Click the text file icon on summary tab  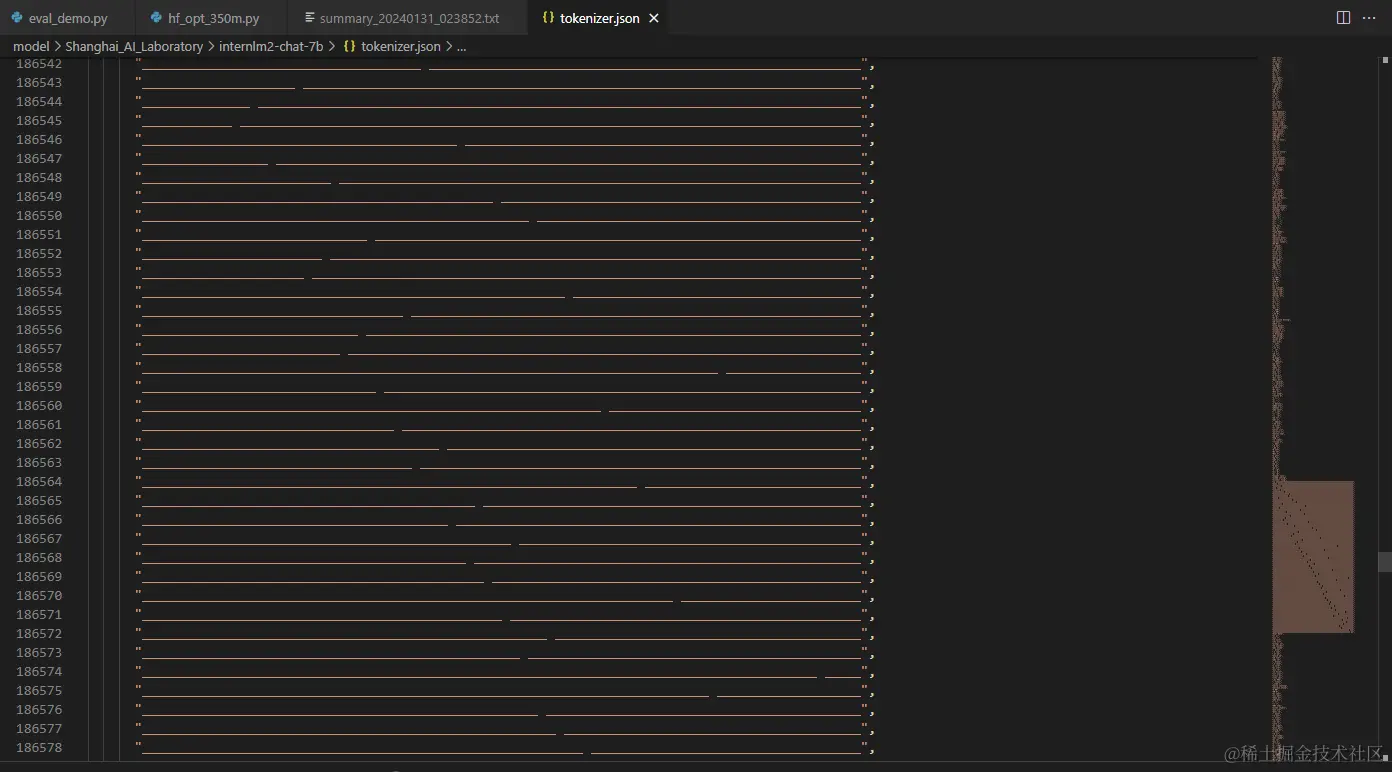pos(310,18)
